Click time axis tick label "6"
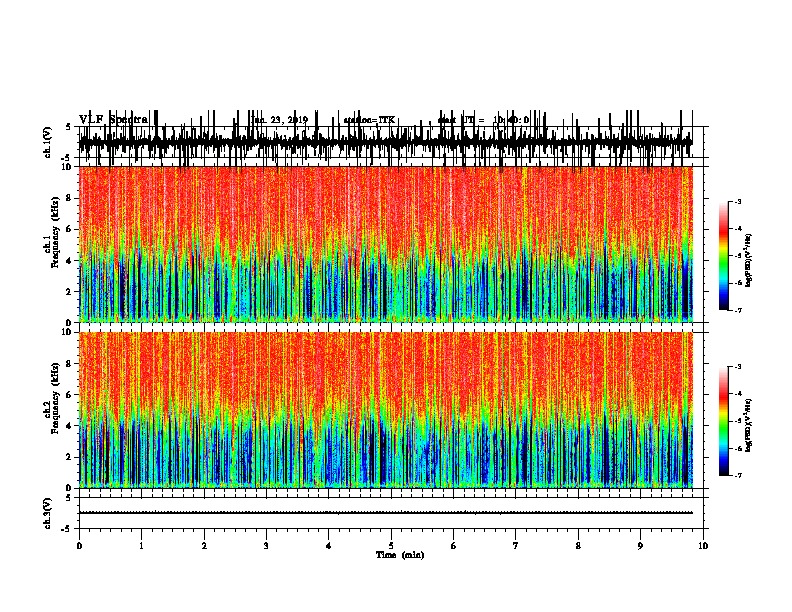The height and width of the screenshot is (612, 792). point(453,546)
